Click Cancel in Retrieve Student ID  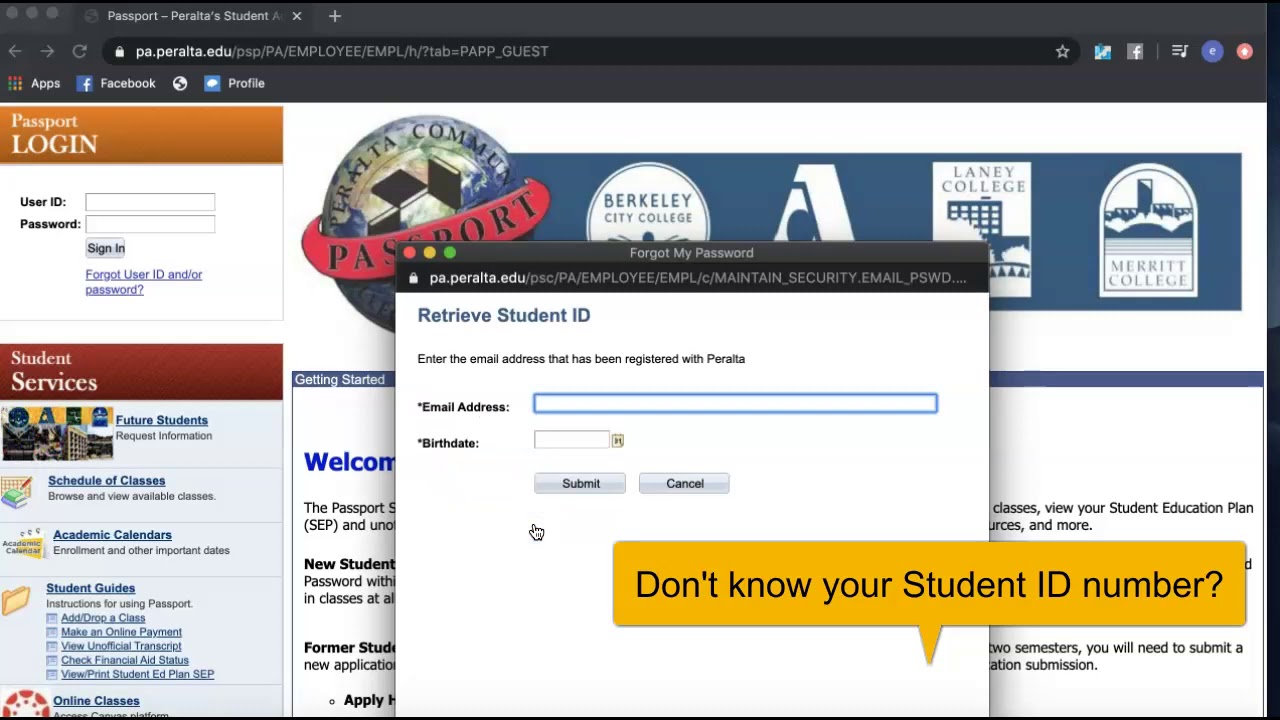[684, 484]
